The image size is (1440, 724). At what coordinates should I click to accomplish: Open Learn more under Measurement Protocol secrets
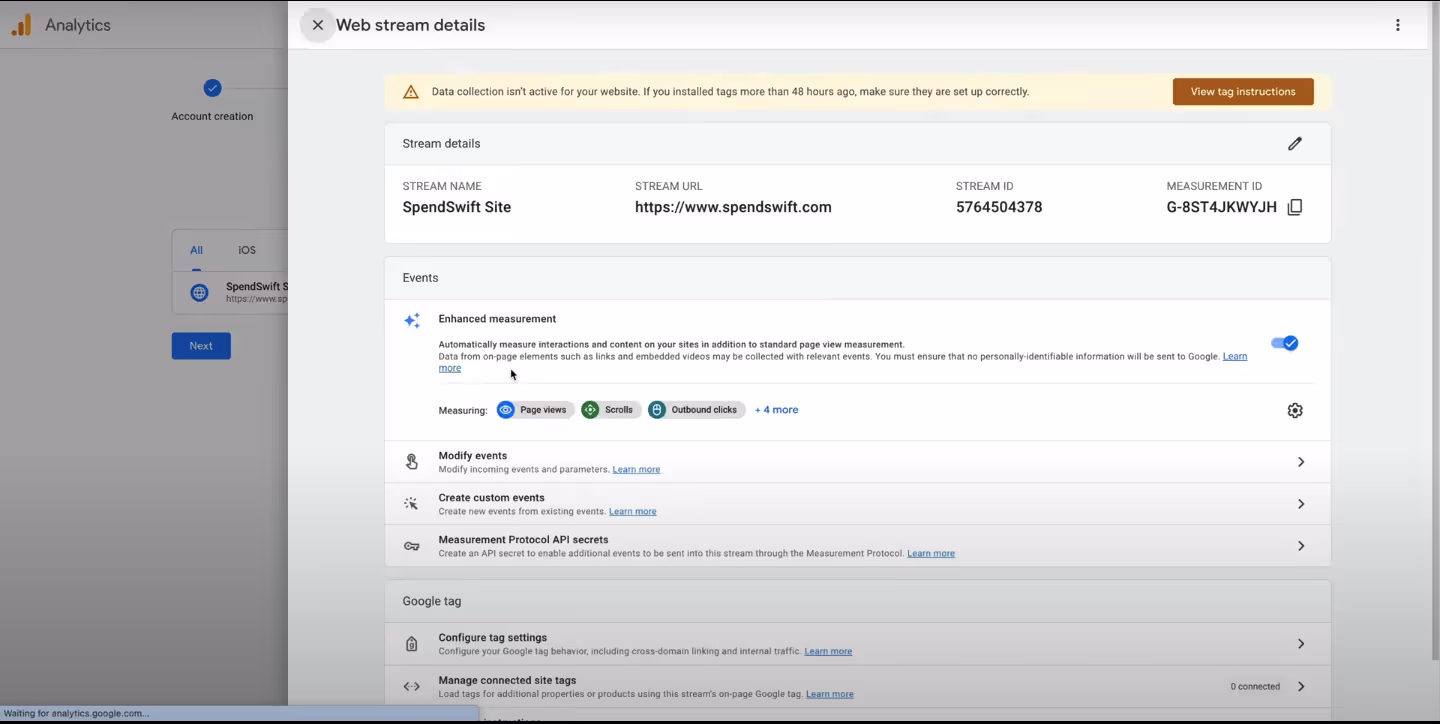click(x=931, y=554)
